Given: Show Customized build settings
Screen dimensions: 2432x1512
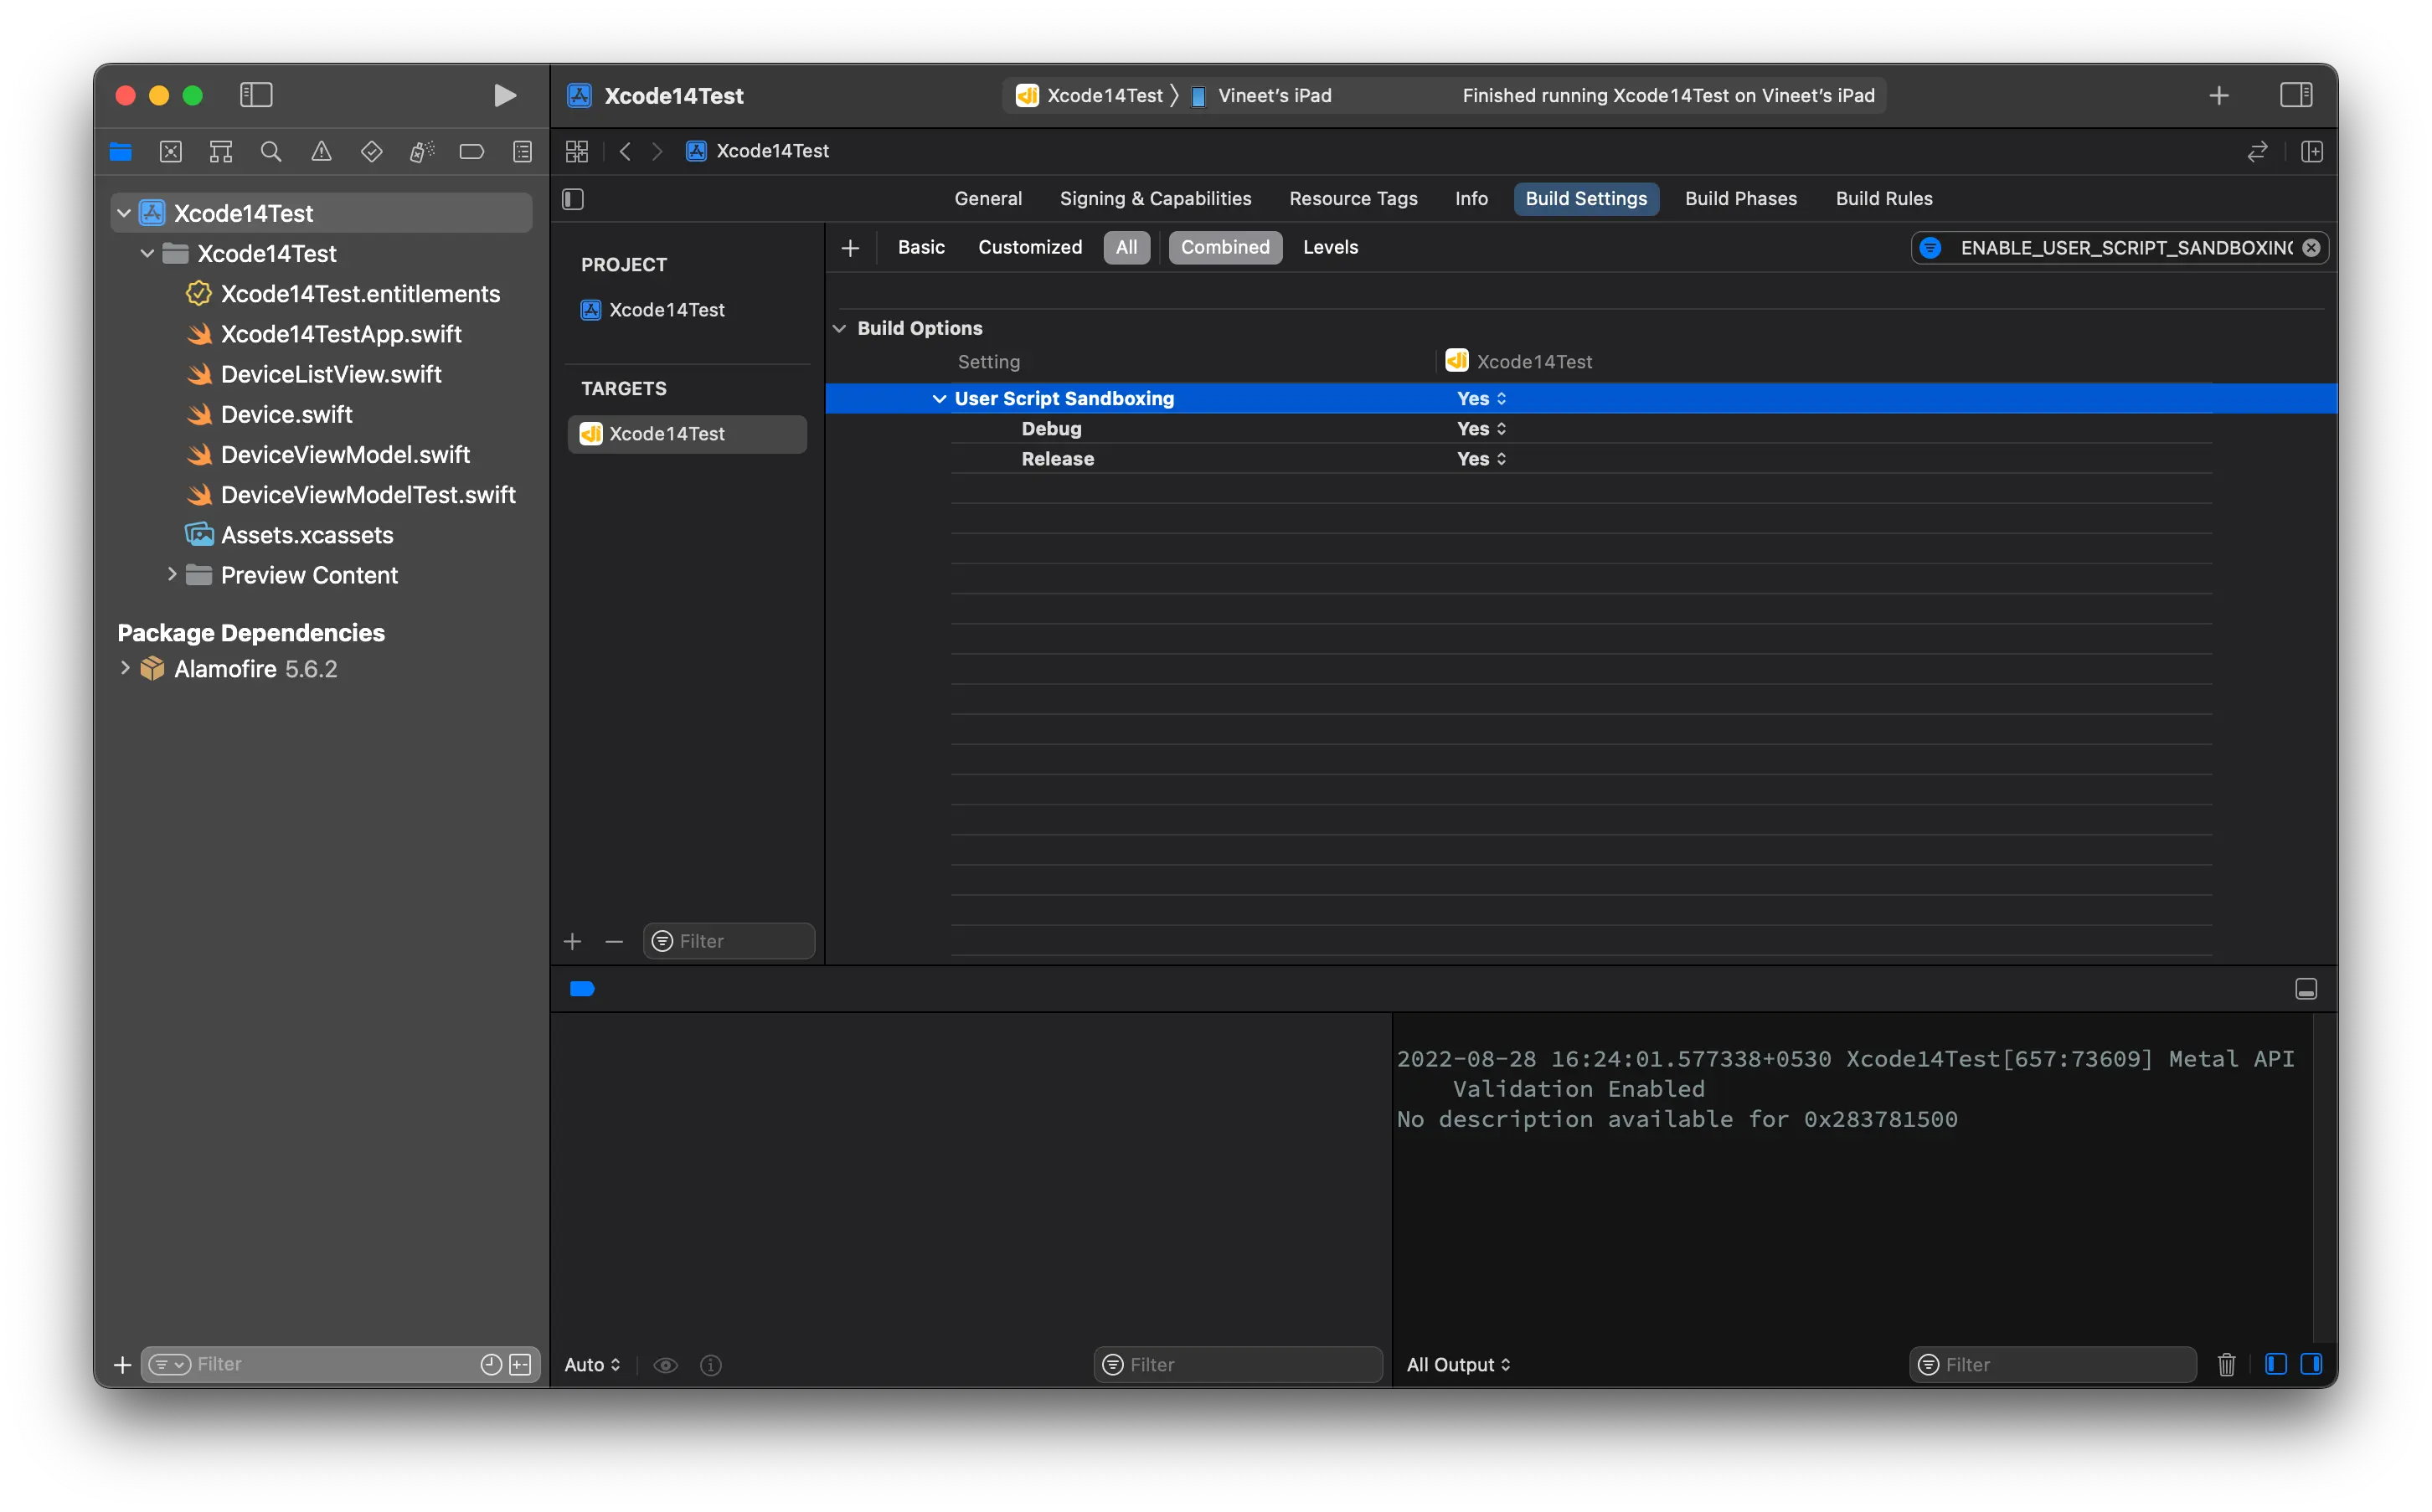Looking at the screenshot, I should click(x=1030, y=247).
